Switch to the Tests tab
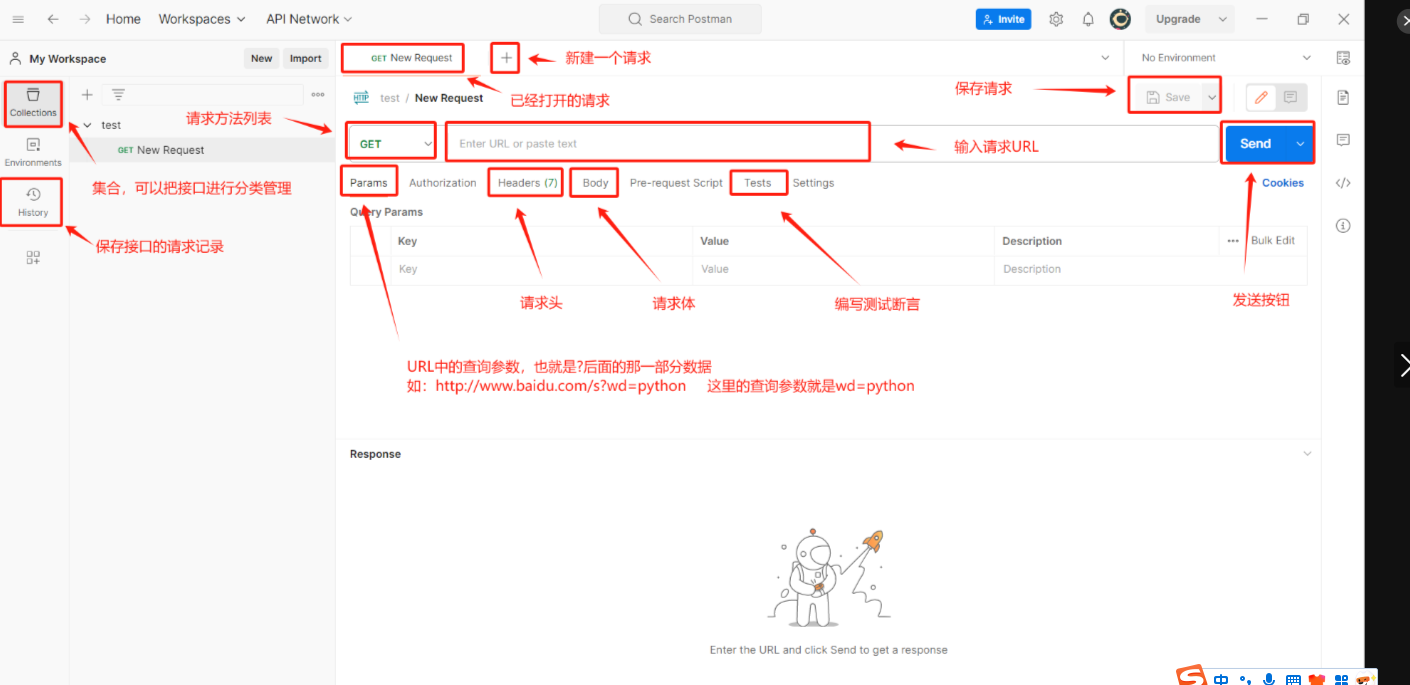Screen dimensions: 1410x685 pyautogui.click(x=758, y=183)
